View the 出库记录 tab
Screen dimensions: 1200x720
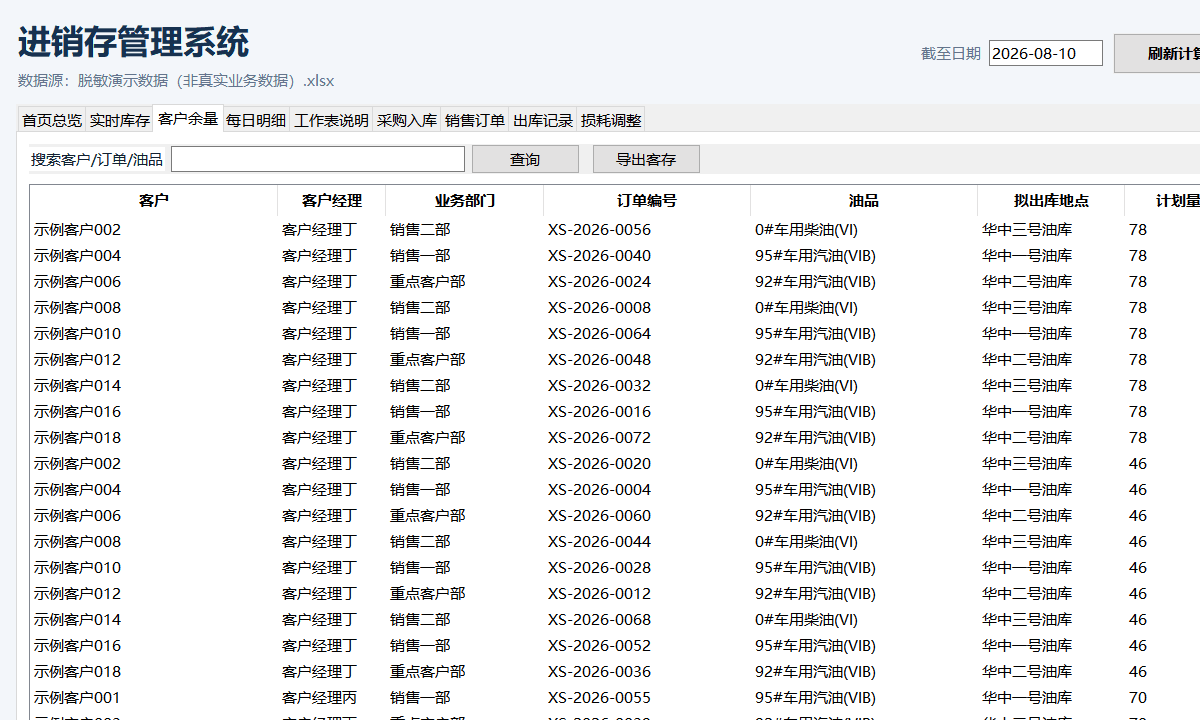click(x=542, y=120)
